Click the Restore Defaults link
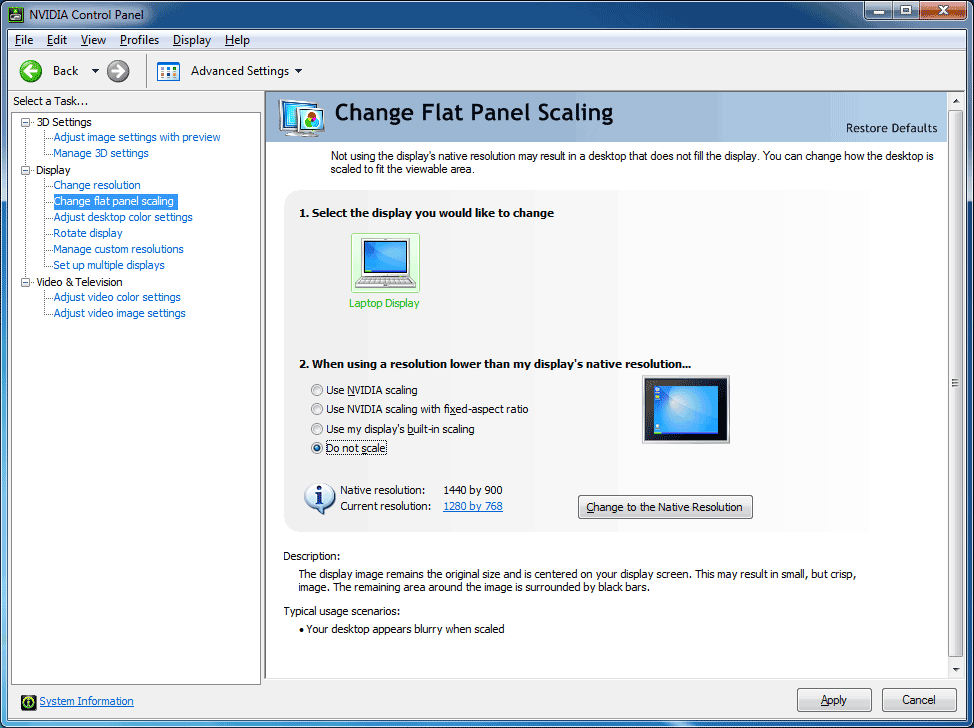 [891, 128]
